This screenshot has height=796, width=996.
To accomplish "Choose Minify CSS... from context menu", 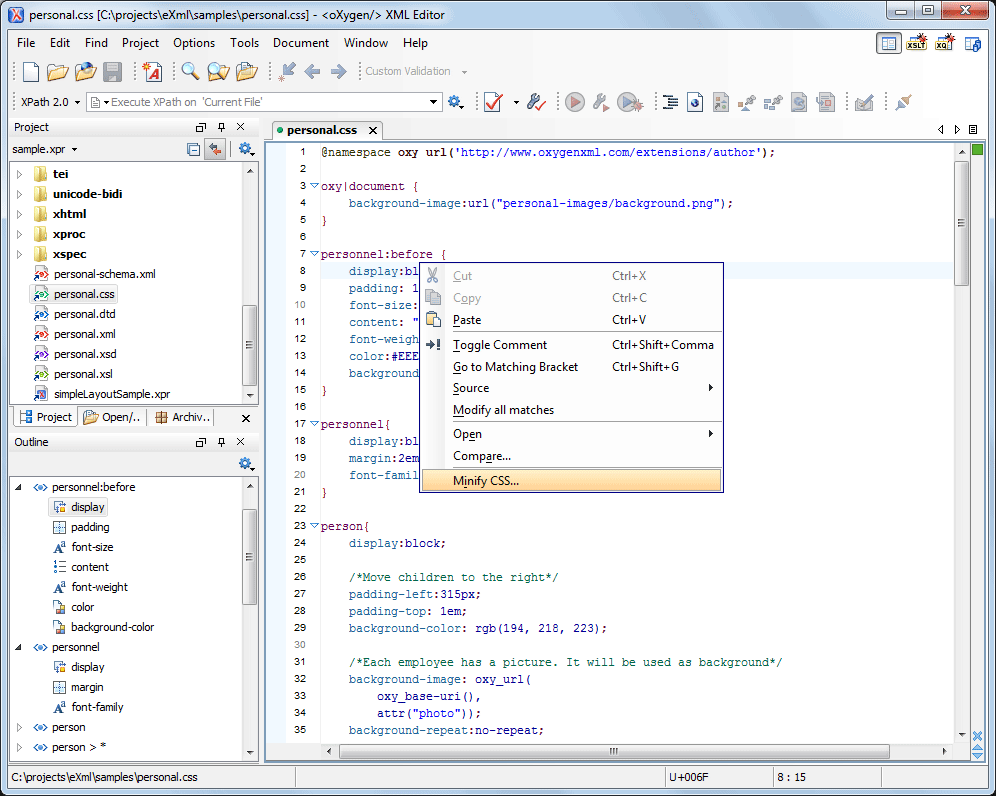I will point(571,480).
